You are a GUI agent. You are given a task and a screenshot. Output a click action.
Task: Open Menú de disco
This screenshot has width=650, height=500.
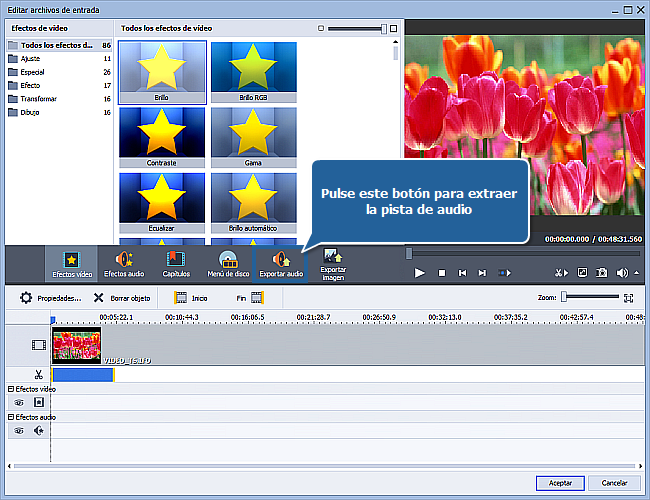[228, 265]
